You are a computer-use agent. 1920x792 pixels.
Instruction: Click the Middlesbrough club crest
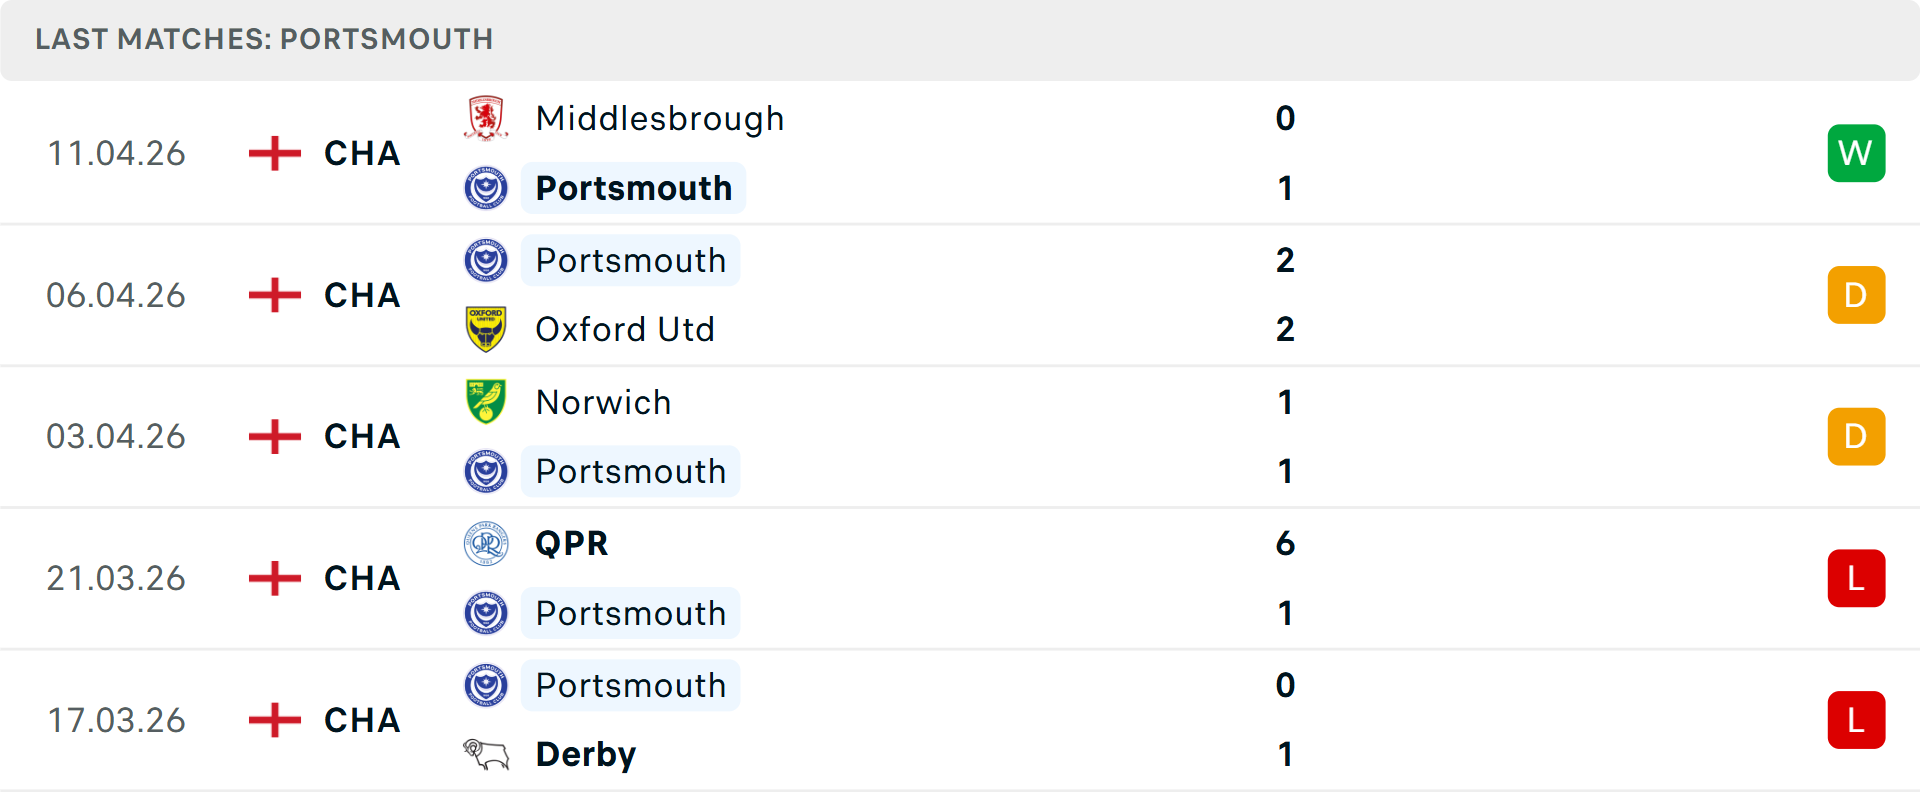click(486, 117)
